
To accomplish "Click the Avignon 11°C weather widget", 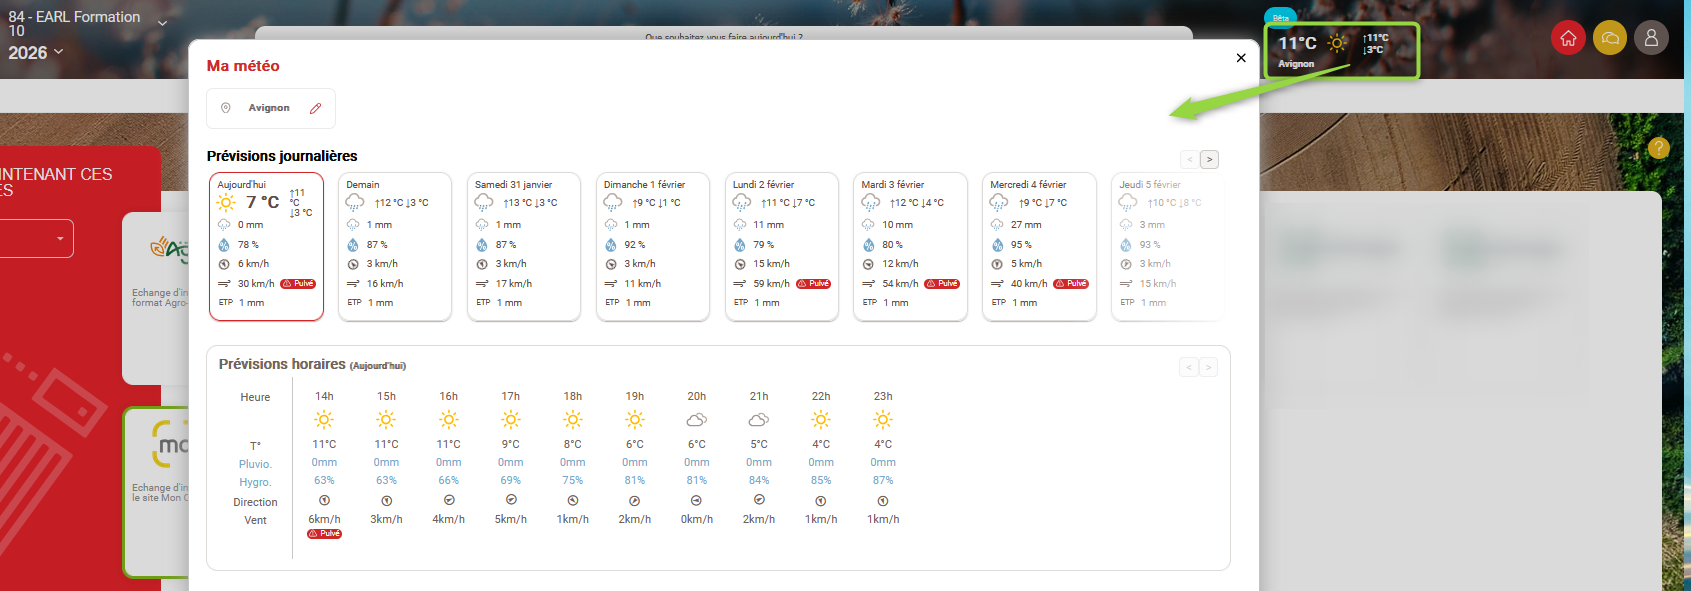I will [1340, 51].
